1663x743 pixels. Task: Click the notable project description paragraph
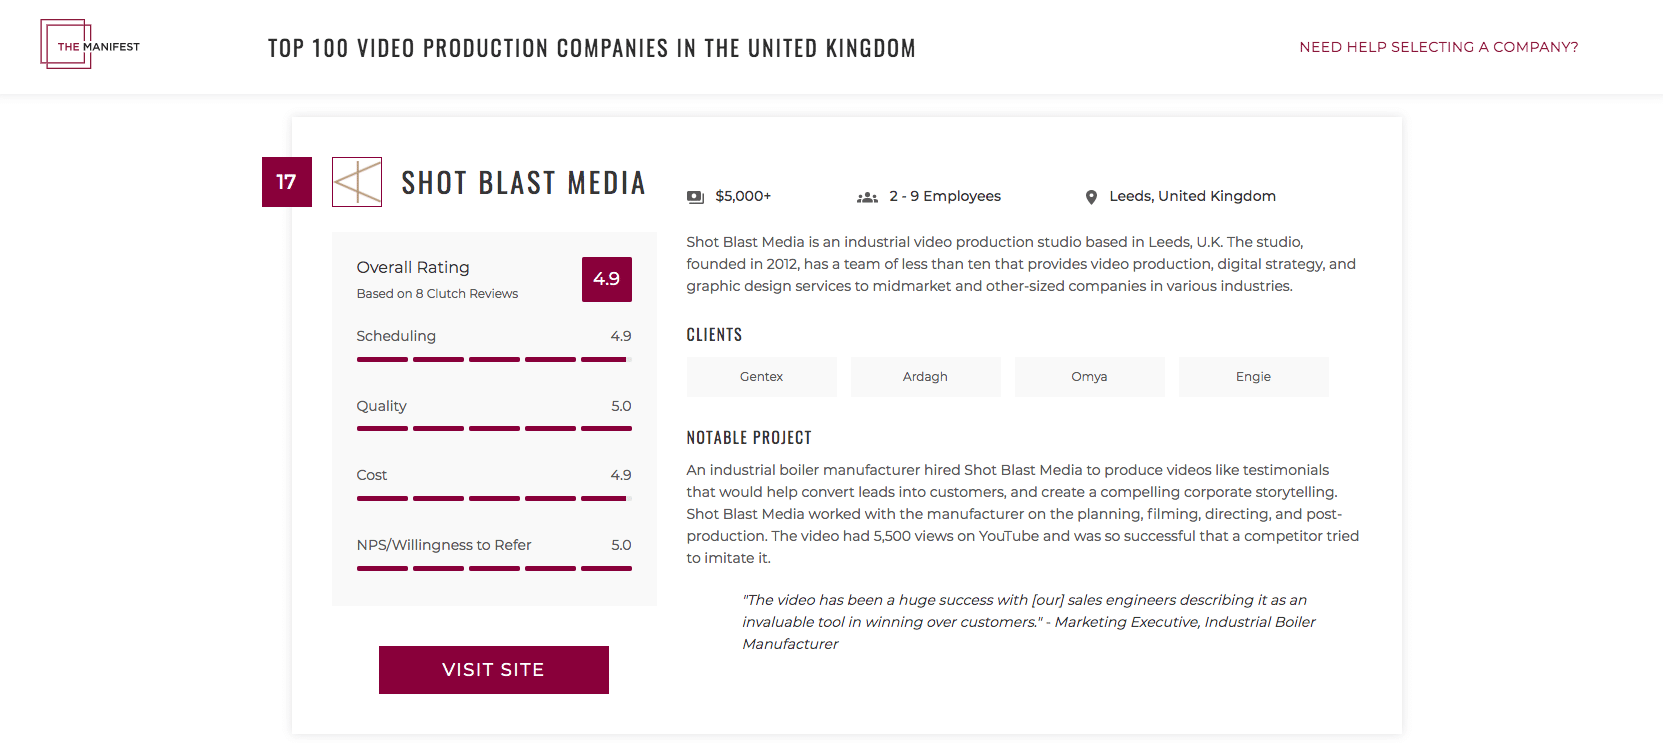1023,514
